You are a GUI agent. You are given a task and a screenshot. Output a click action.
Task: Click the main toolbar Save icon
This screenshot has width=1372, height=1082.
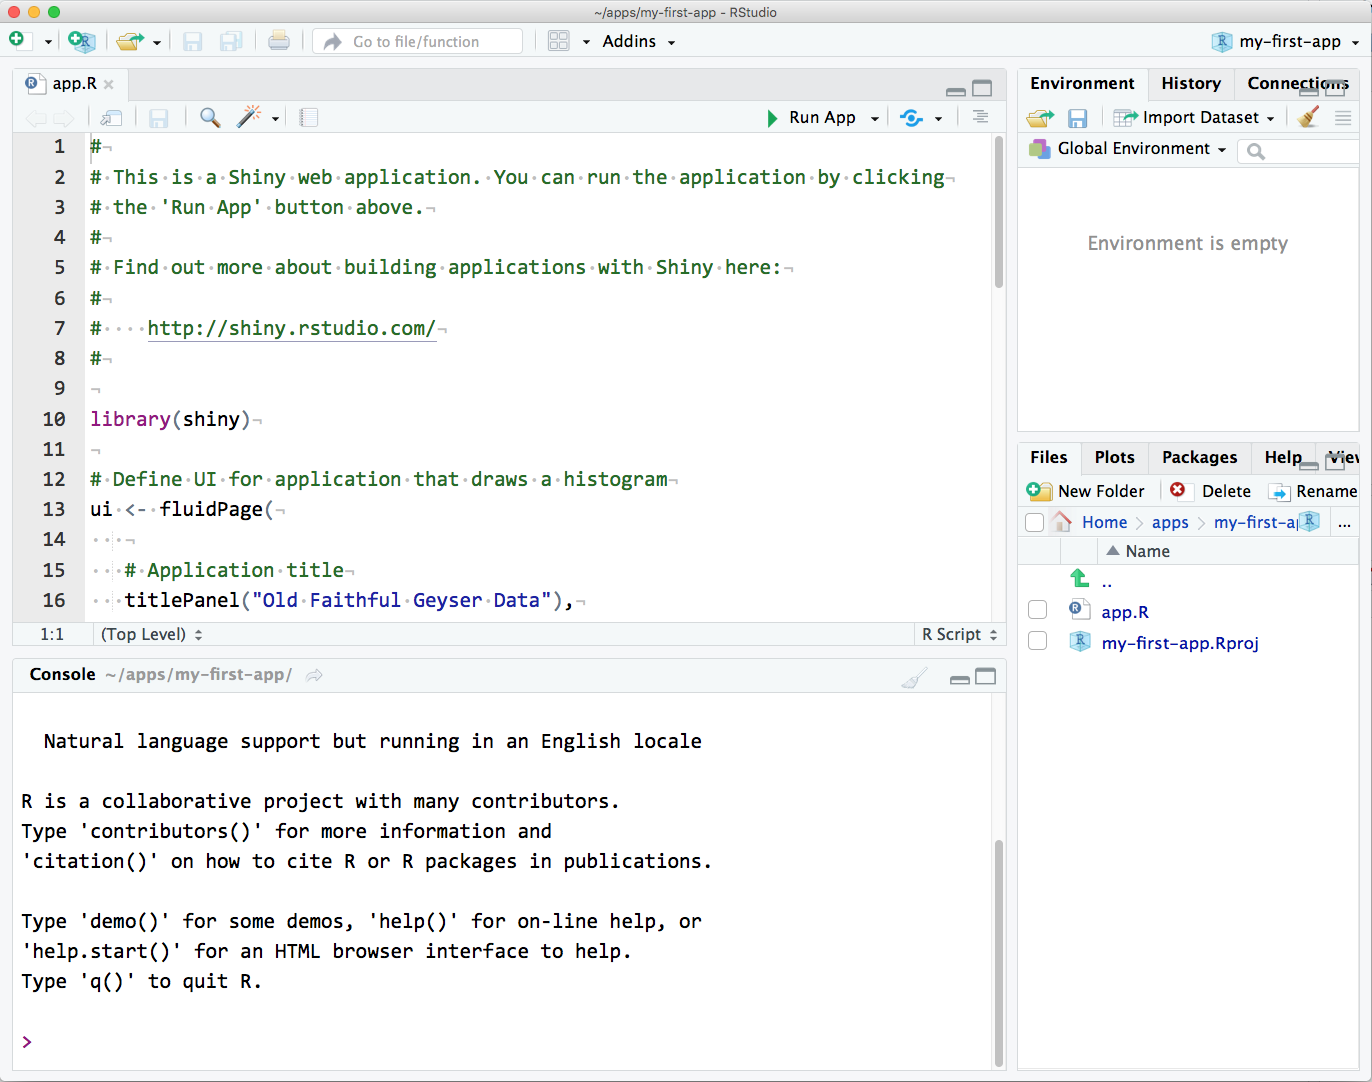coord(193,41)
